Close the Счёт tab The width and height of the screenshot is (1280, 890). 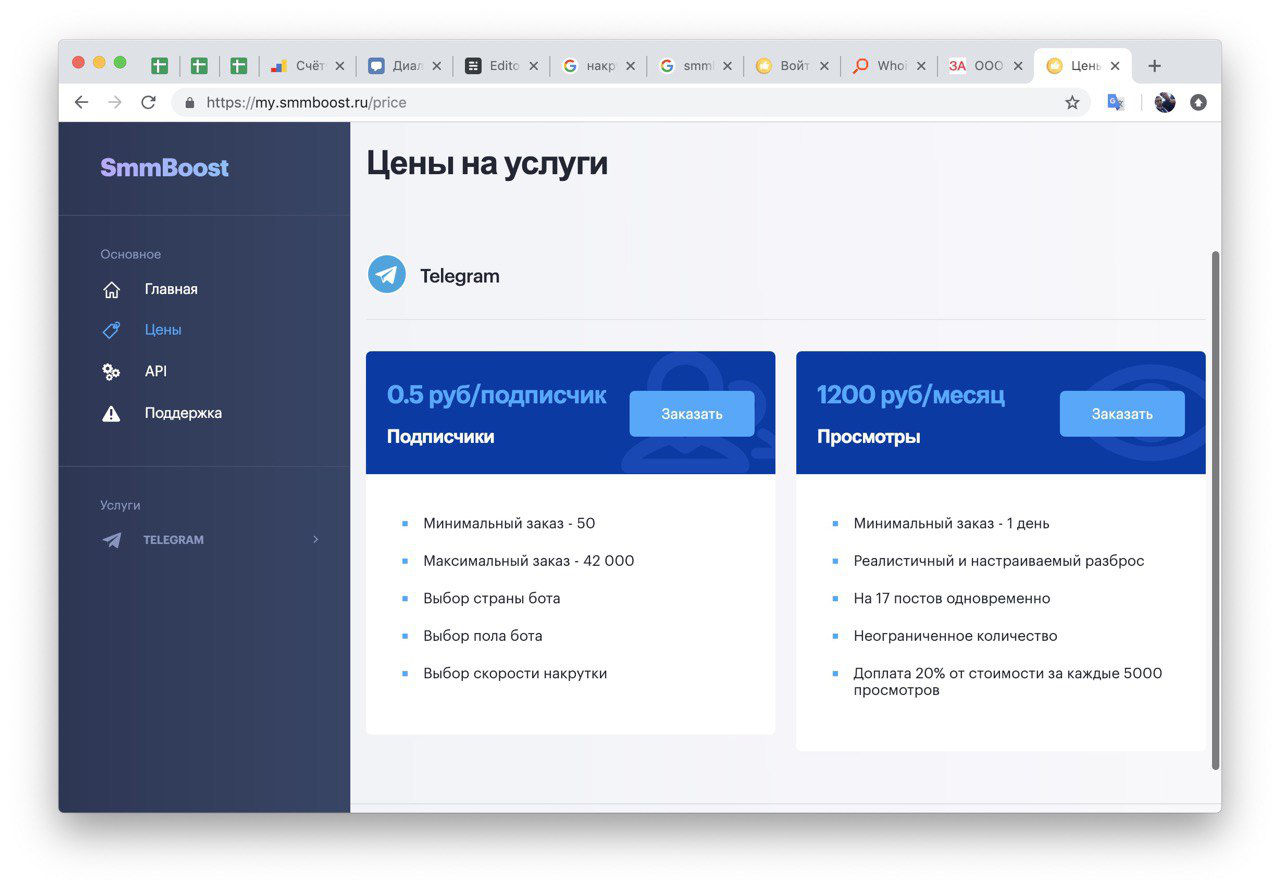[x=339, y=66]
